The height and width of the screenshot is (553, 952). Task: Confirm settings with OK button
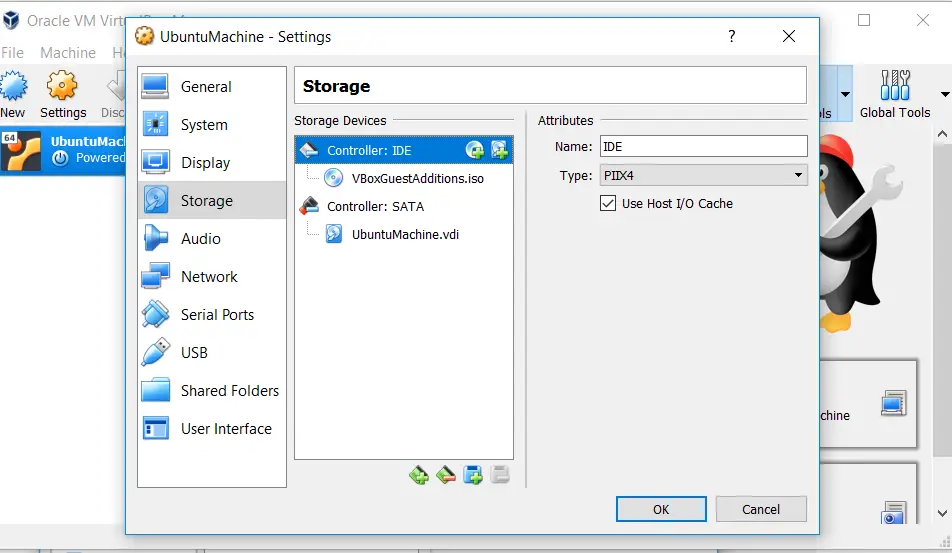pyautogui.click(x=661, y=509)
